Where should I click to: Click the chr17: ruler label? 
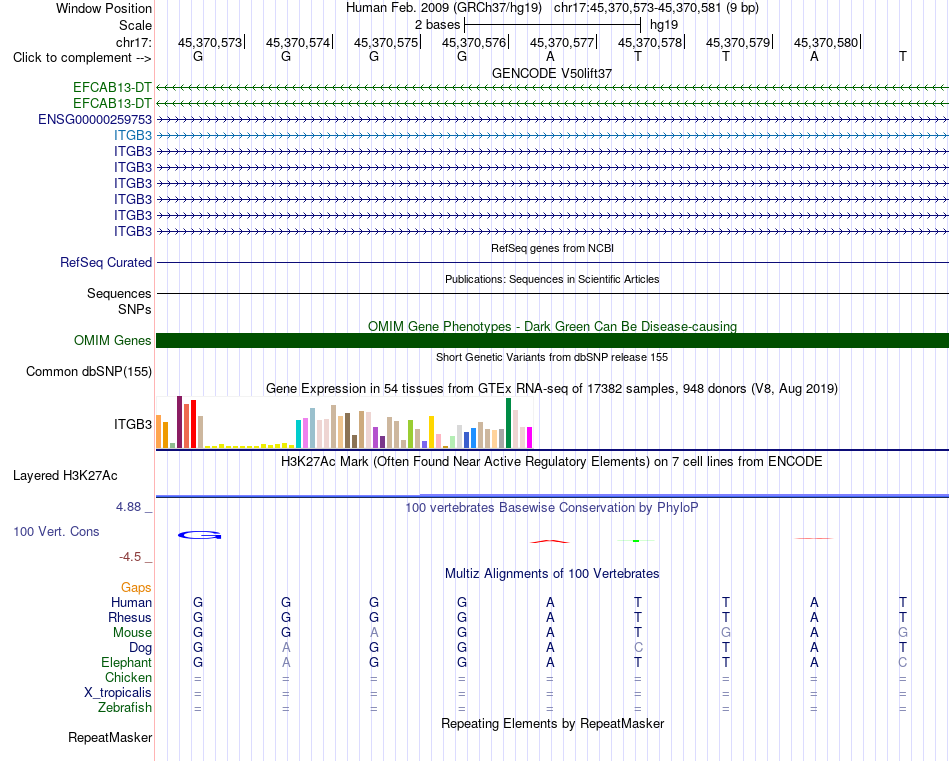tap(133, 42)
